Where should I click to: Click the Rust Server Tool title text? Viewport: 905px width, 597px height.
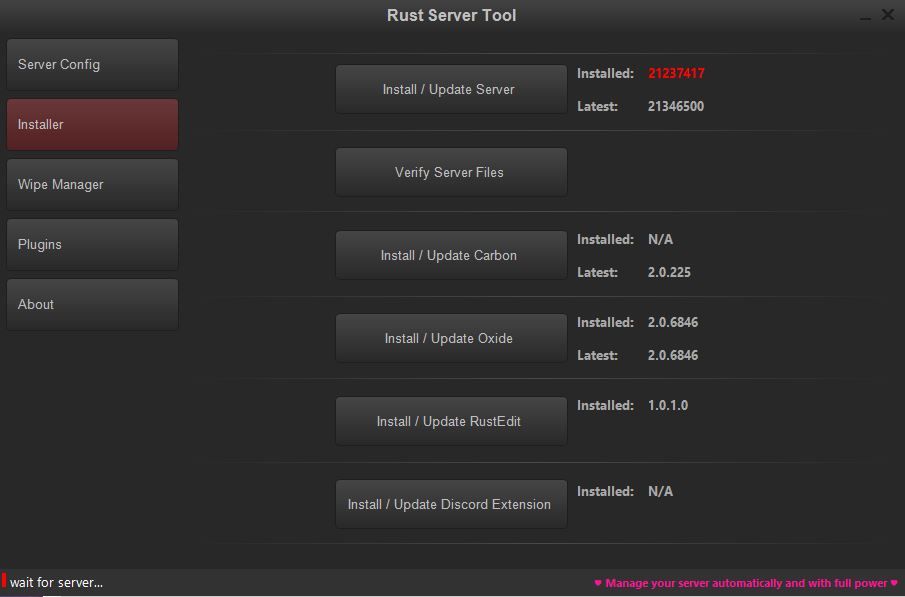click(x=452, y=16)
